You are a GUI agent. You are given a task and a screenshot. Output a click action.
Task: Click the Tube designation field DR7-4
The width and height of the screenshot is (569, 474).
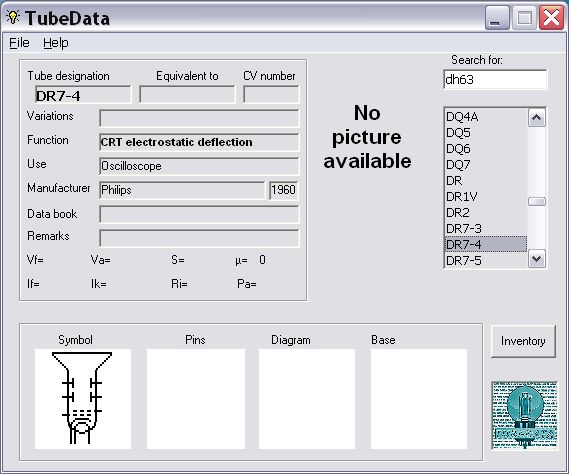click(x=83, y=95)
